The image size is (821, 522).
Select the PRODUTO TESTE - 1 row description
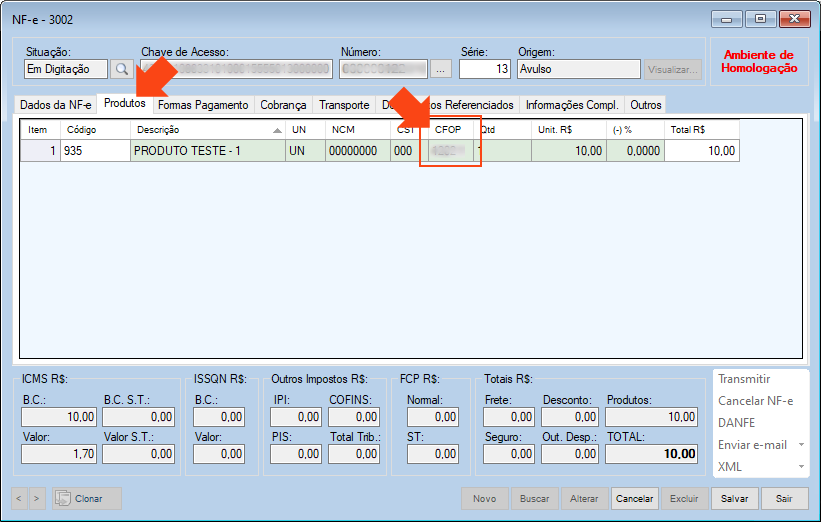(x=207, y=151)
